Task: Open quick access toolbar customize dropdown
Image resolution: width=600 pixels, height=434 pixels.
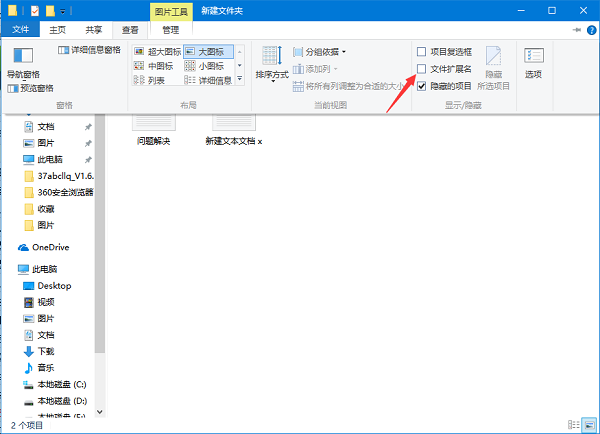Action: click(63, 11)
